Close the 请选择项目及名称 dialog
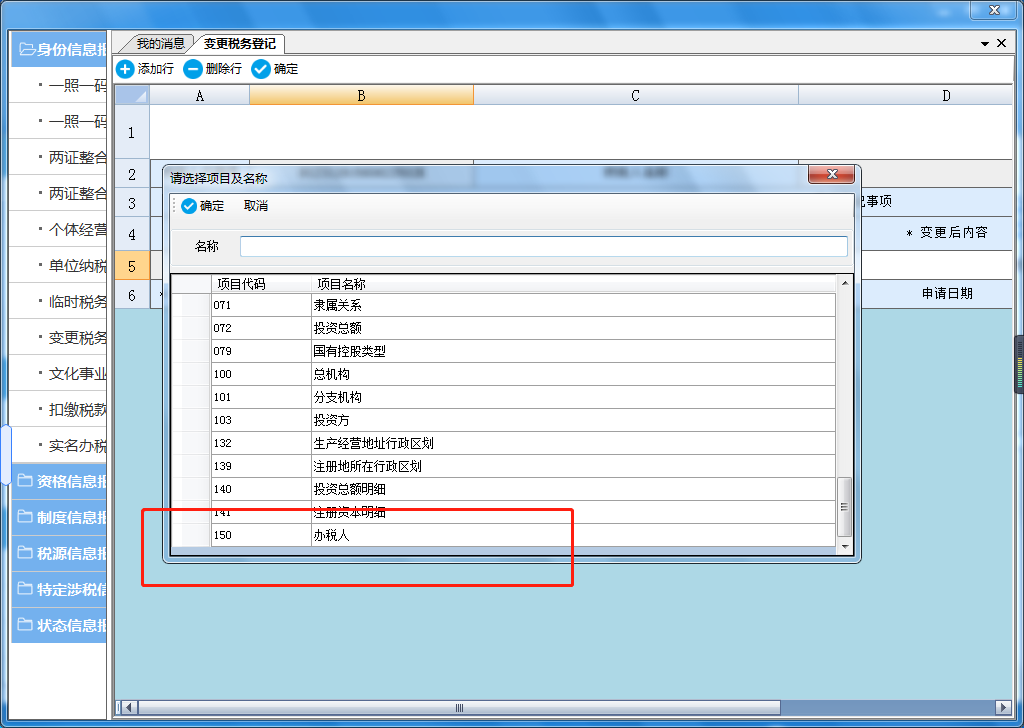 point(831,174)
